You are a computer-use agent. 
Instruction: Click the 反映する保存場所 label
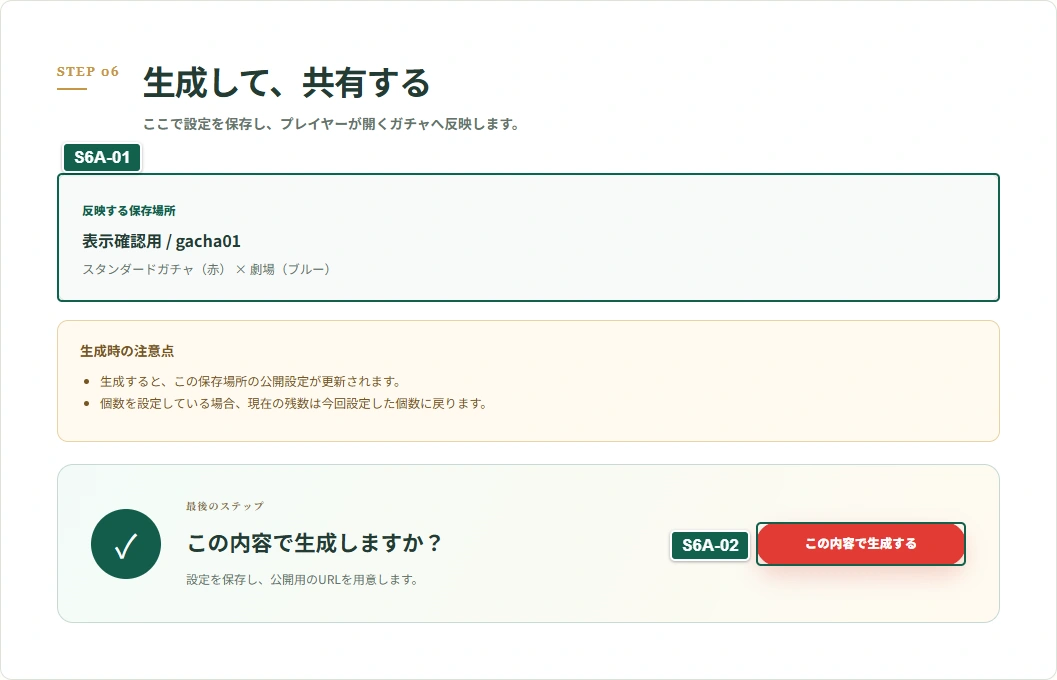[x=129, y=211]
